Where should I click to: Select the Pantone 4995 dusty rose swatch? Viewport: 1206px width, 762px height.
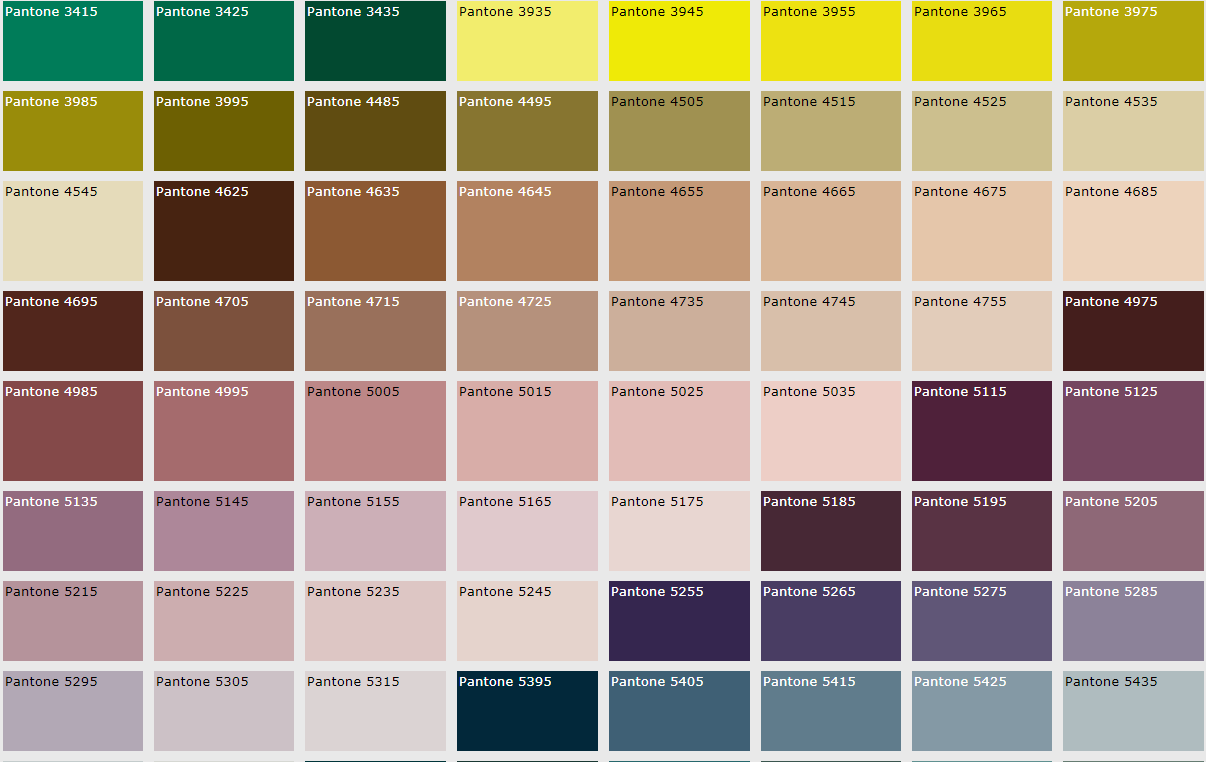[x=224, y=431]
